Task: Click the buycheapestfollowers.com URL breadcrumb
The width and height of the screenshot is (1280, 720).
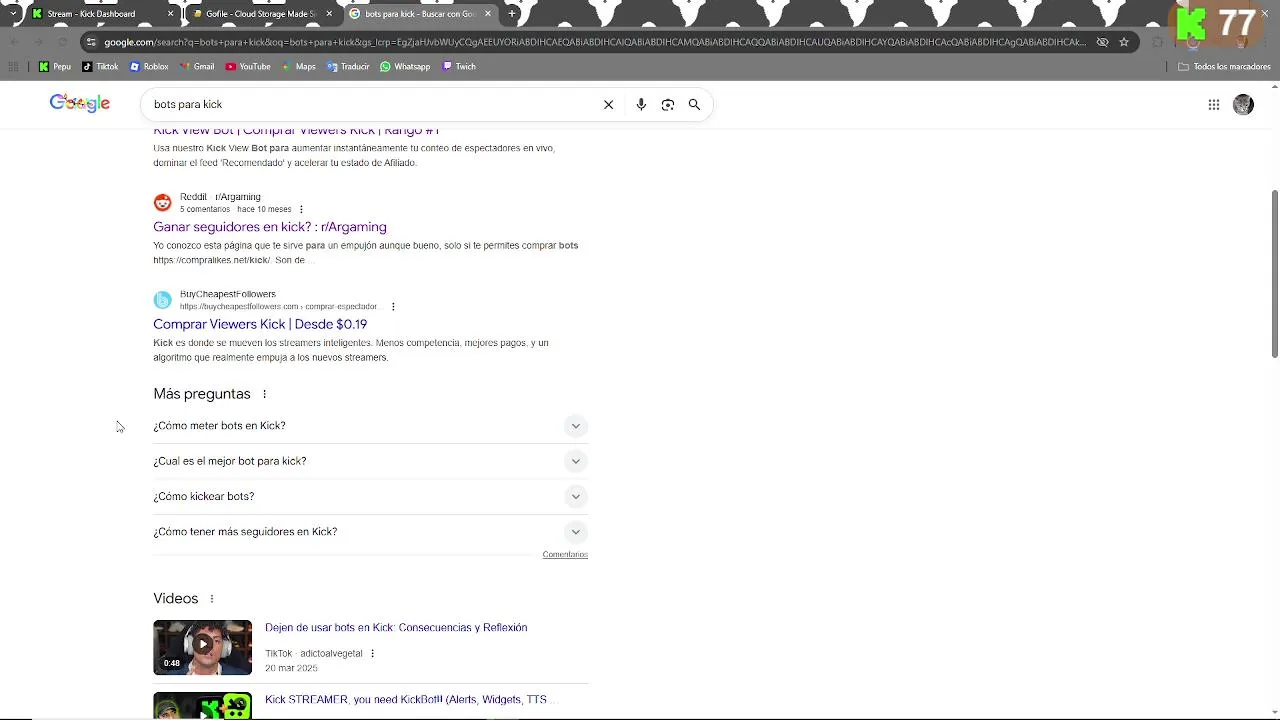Action: tap(278, 306)
